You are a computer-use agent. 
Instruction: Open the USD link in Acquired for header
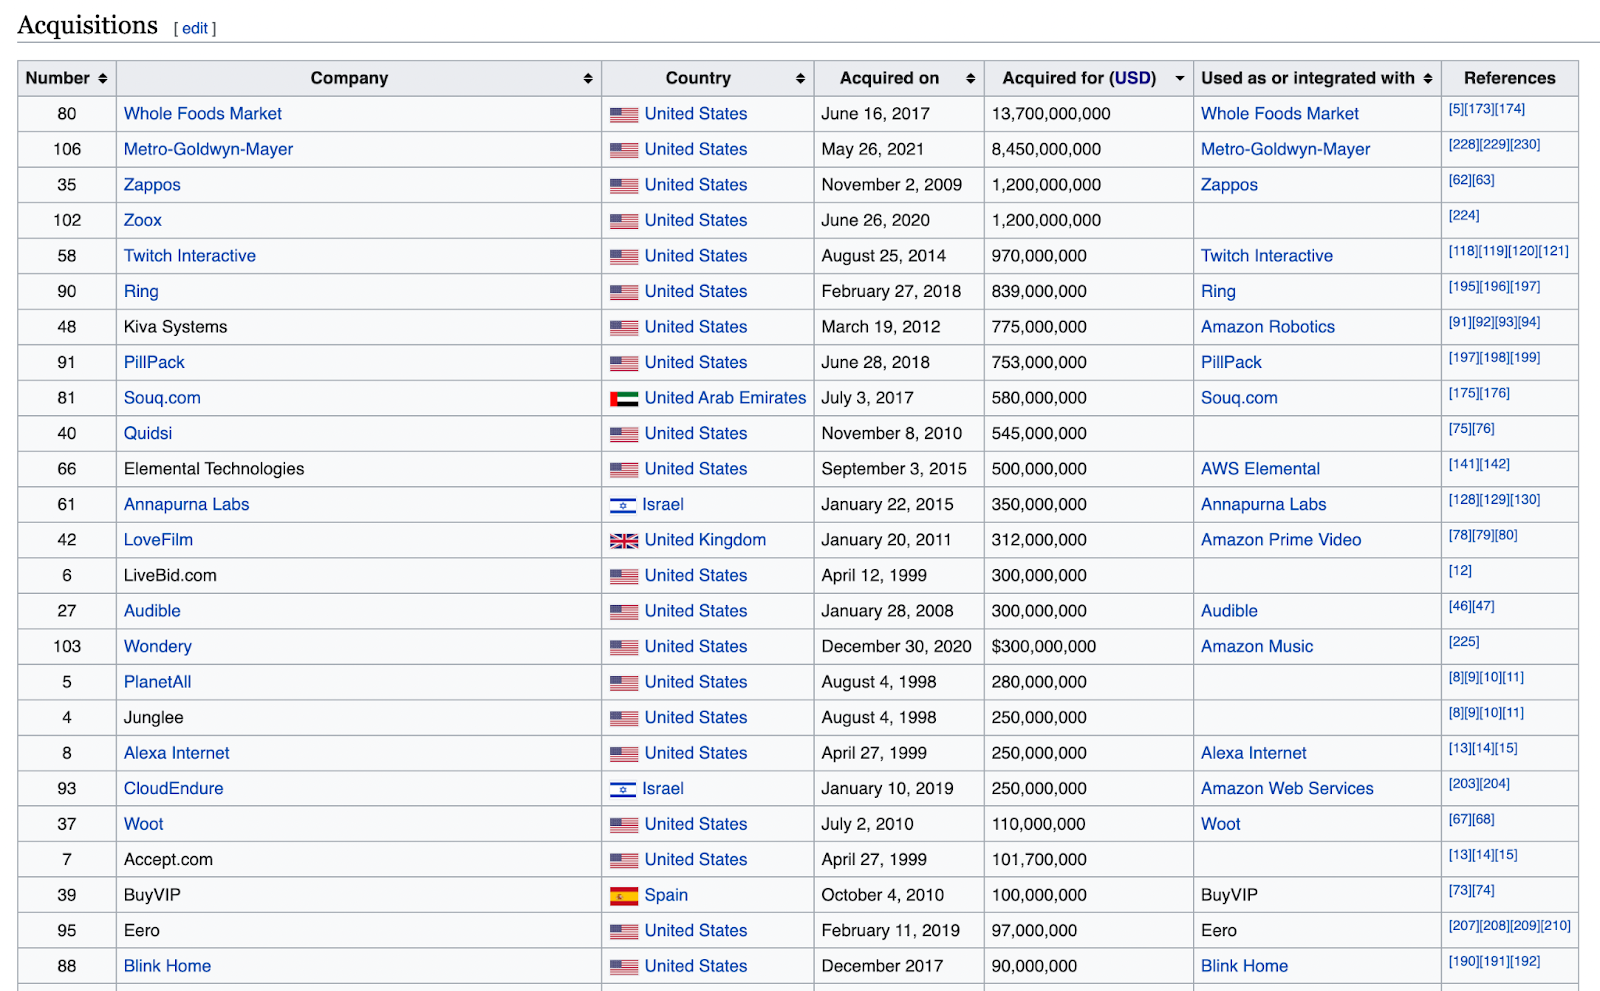coord(1132,78)
